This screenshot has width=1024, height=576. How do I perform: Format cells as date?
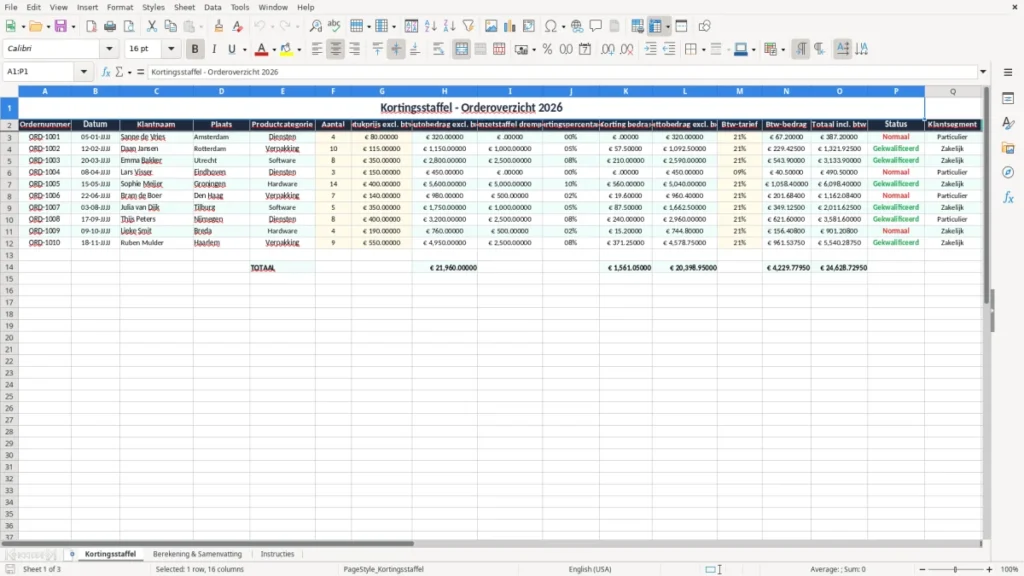coord(585,49)
